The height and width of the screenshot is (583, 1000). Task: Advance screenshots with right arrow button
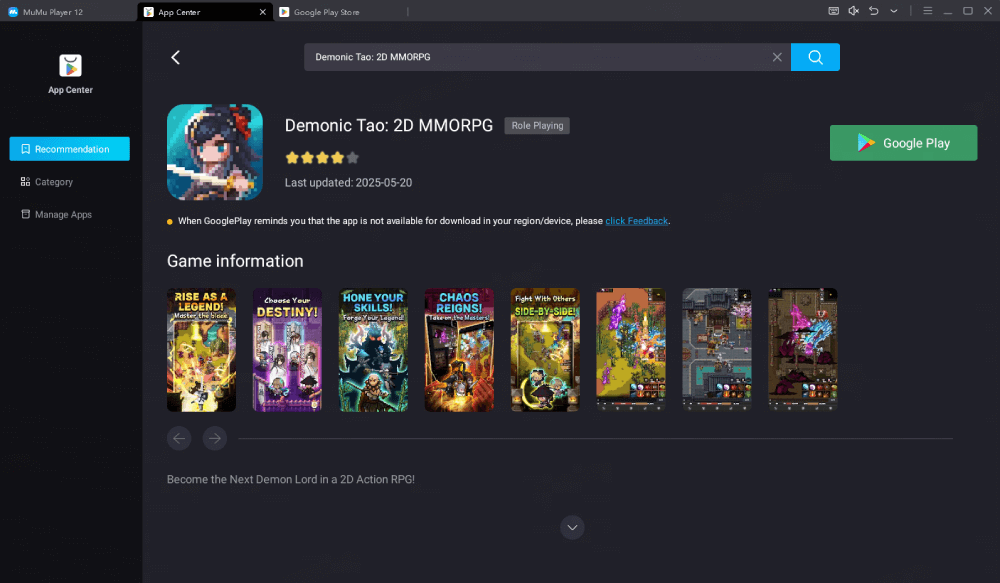215,438
